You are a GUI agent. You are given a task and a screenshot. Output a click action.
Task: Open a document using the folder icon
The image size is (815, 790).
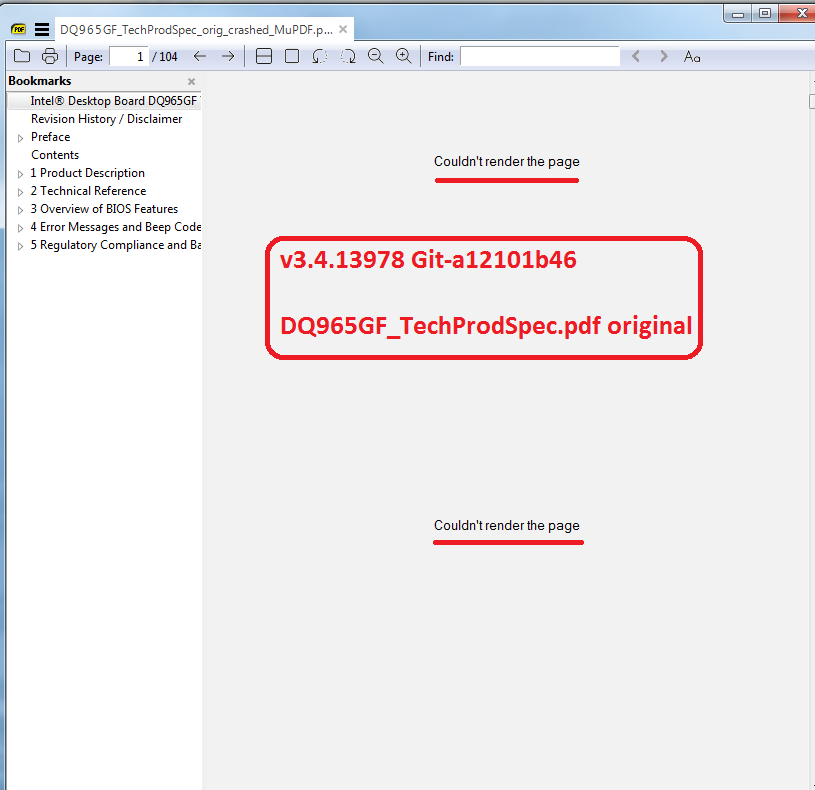pos(22,56)
